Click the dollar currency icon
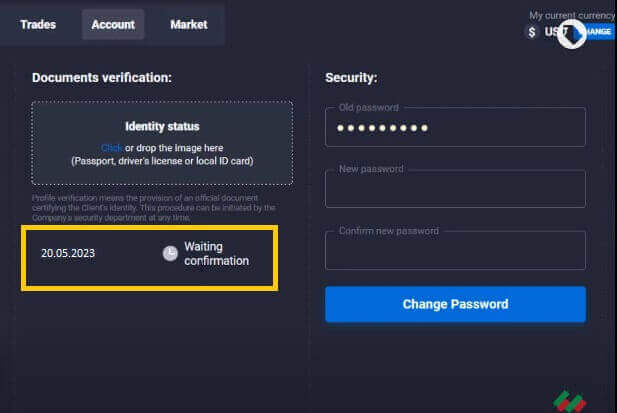This screenshot has height=413, width=617. pyautogui.click(x=532, y=32)
